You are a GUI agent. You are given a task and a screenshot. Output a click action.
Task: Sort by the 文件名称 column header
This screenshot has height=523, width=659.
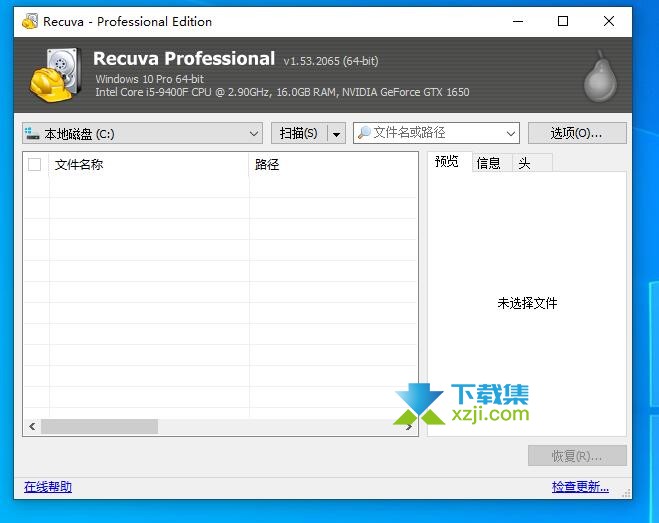point(149,164)
